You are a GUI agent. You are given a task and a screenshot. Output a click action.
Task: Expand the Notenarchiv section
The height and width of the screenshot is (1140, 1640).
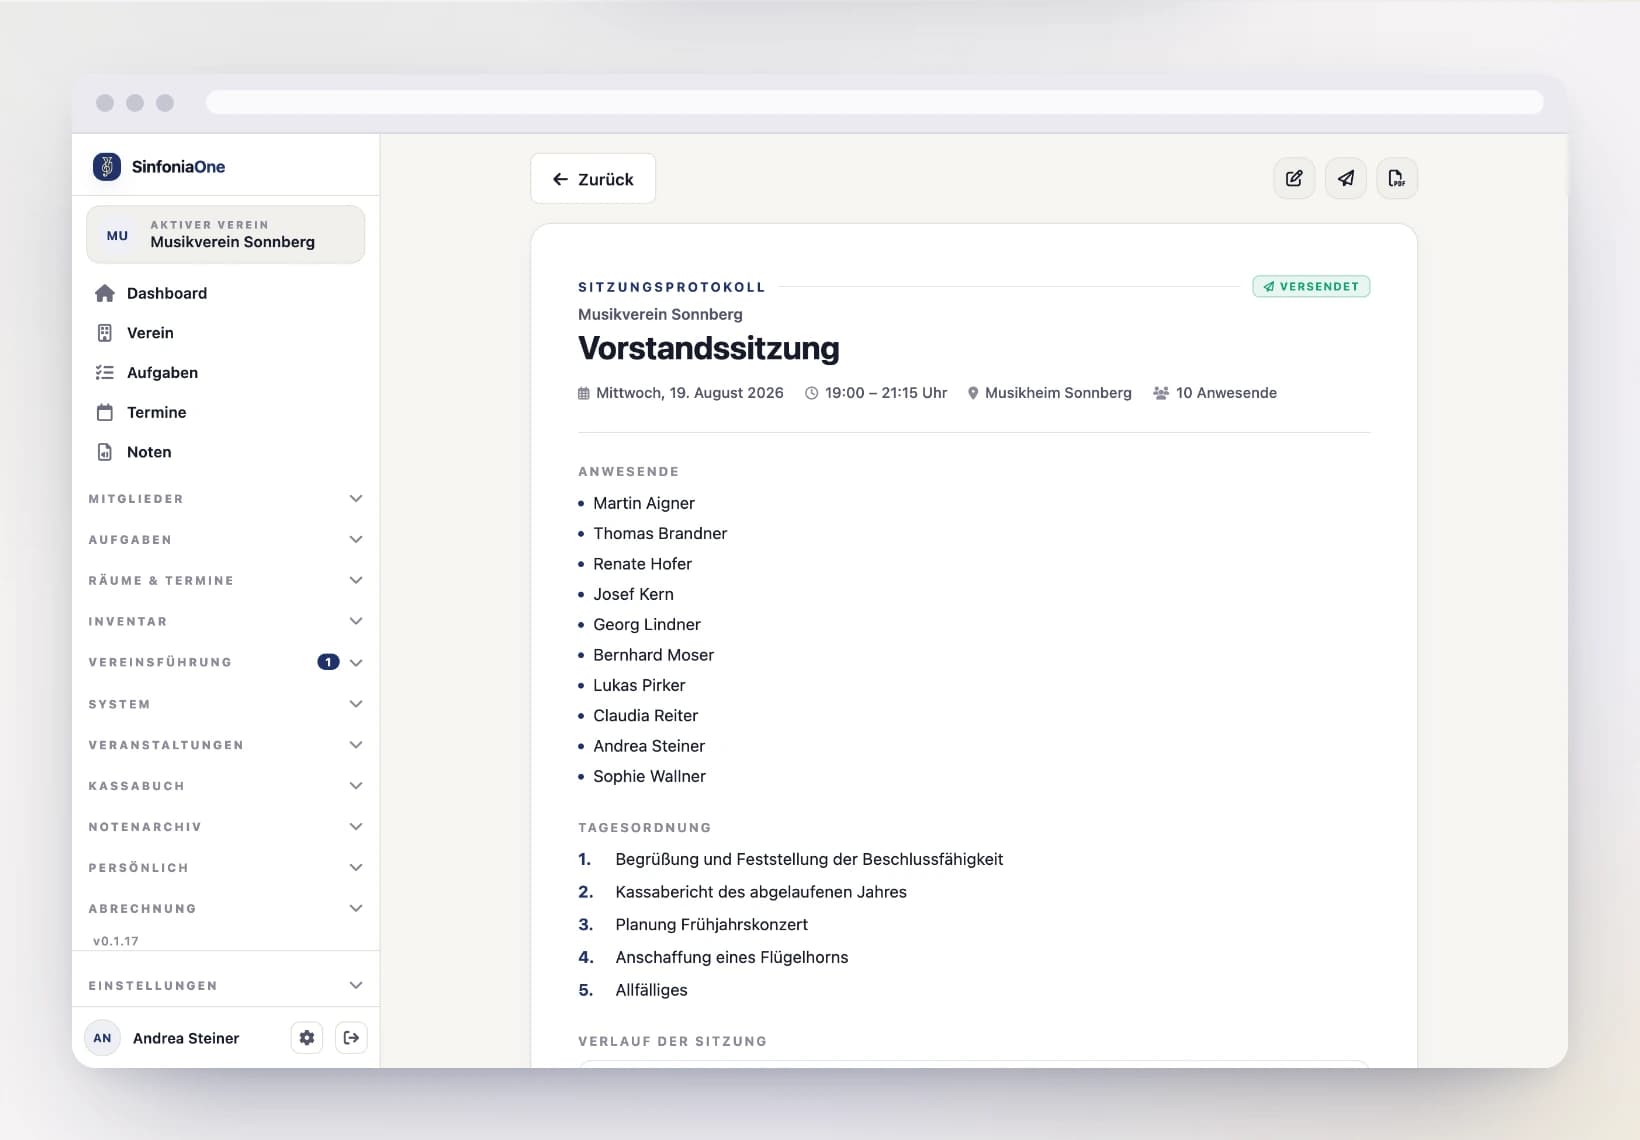coord(225,827)
